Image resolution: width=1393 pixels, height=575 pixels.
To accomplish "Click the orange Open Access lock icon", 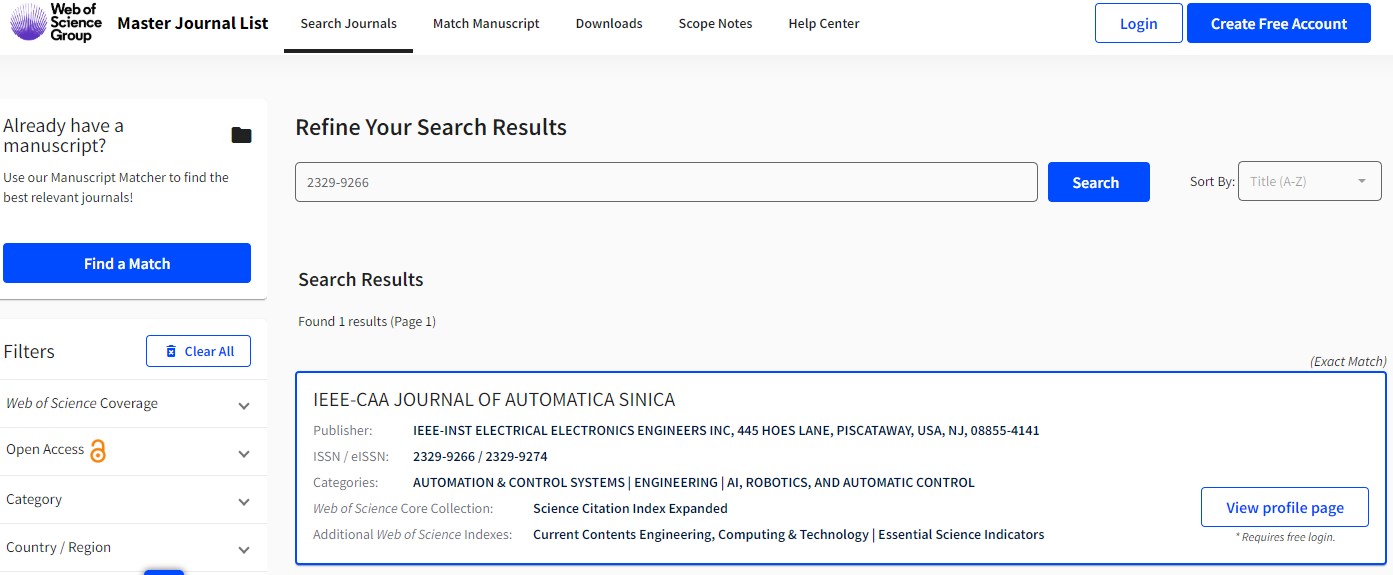I will coord(98,451).
